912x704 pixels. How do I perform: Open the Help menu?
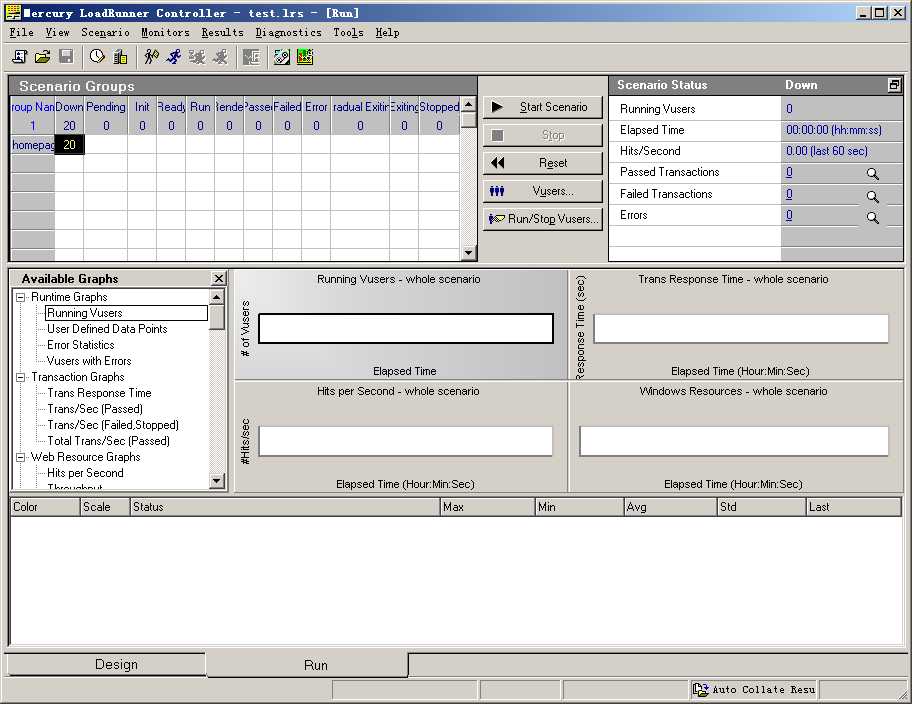[x=387, y=33]
